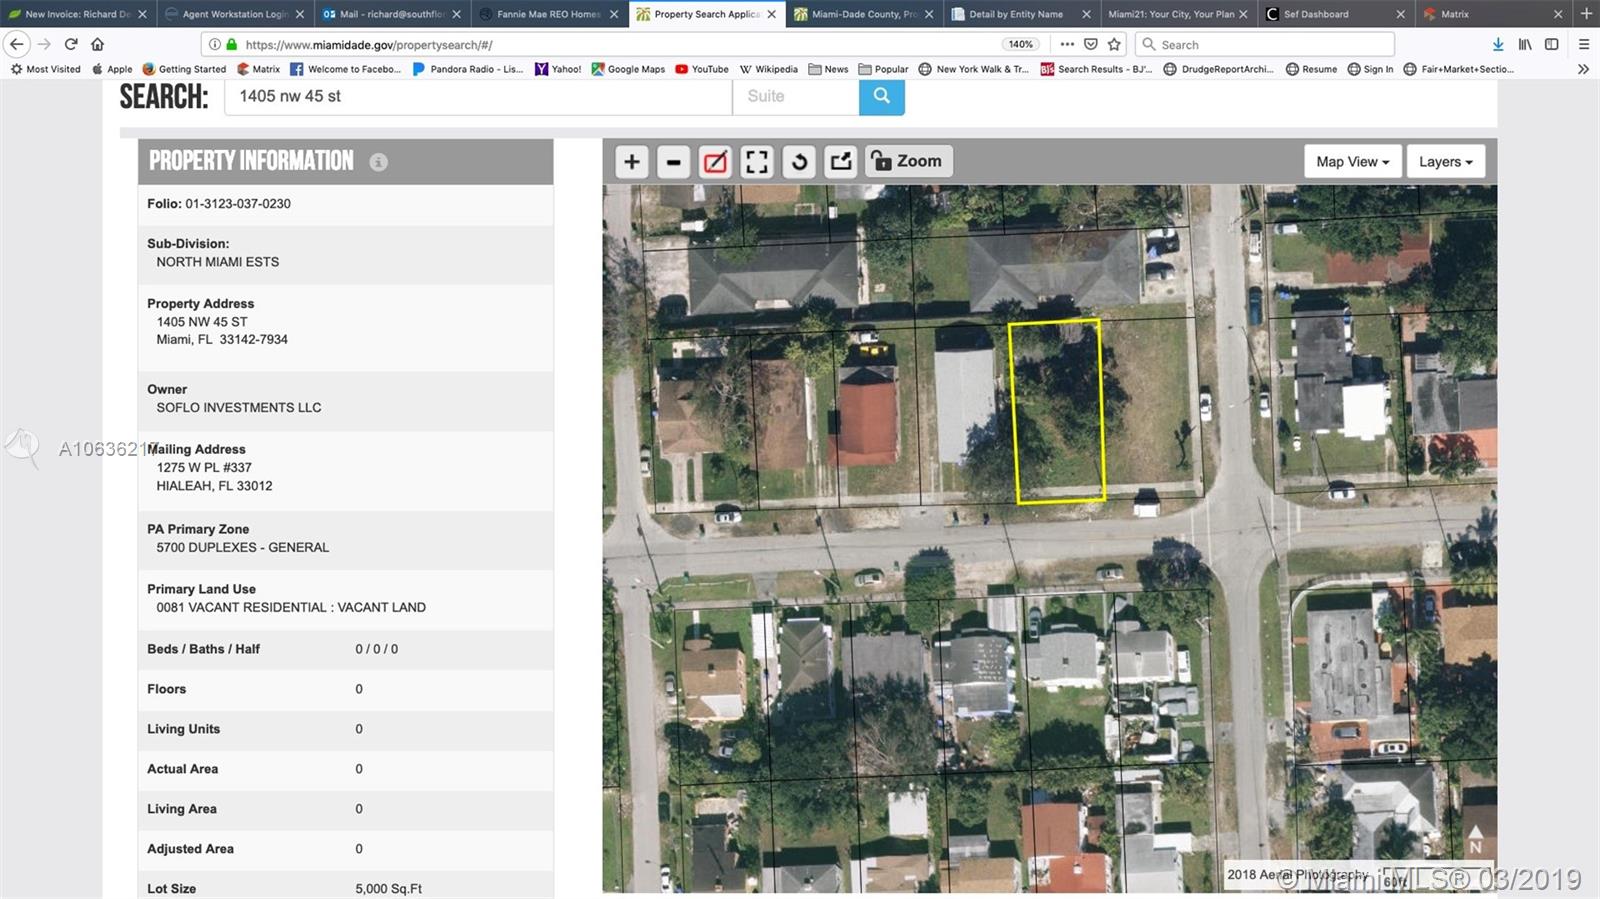Viewport: 1600px width, 899px height.
Task: Open the Wikipedia bookmark
Action: click(768, 69)
